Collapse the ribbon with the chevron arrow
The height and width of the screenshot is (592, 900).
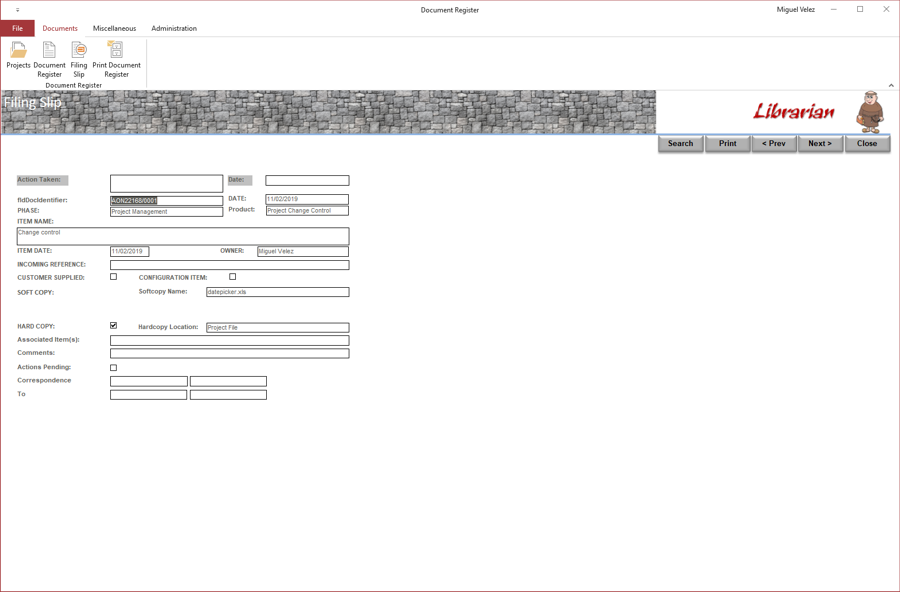click(891, 86)
